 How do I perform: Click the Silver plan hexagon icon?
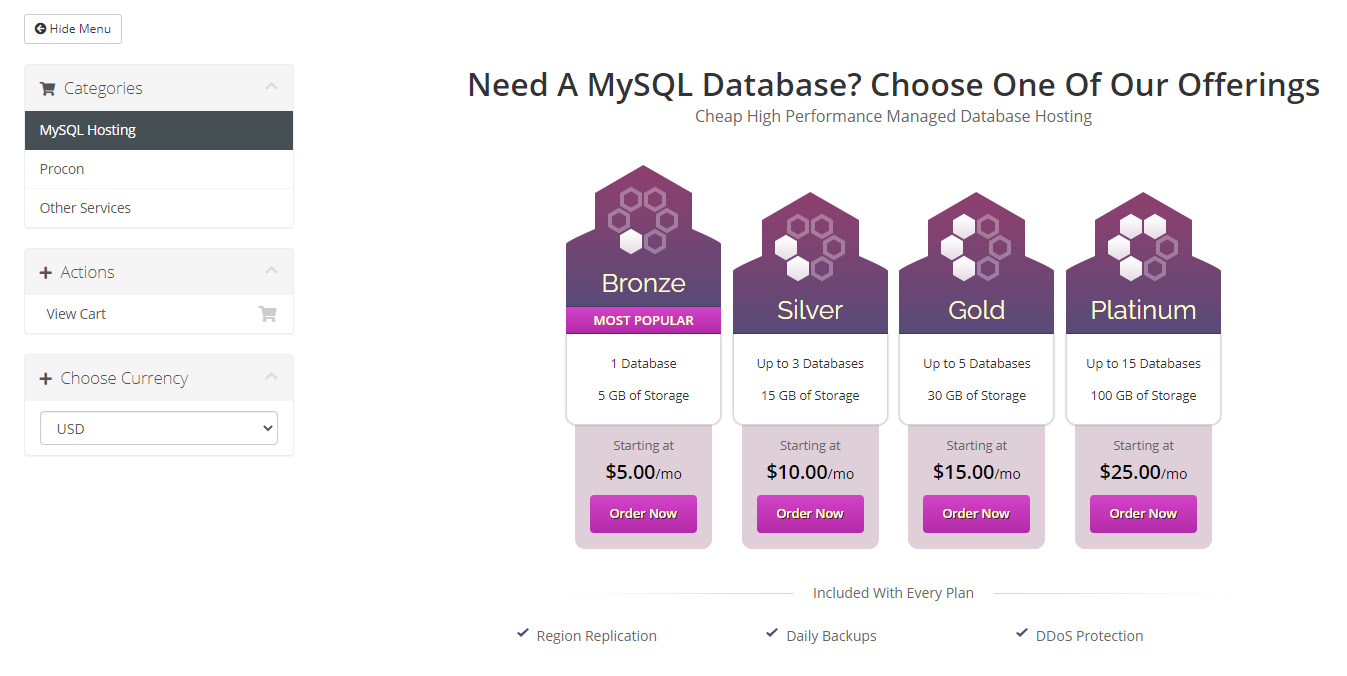[810, 246]
